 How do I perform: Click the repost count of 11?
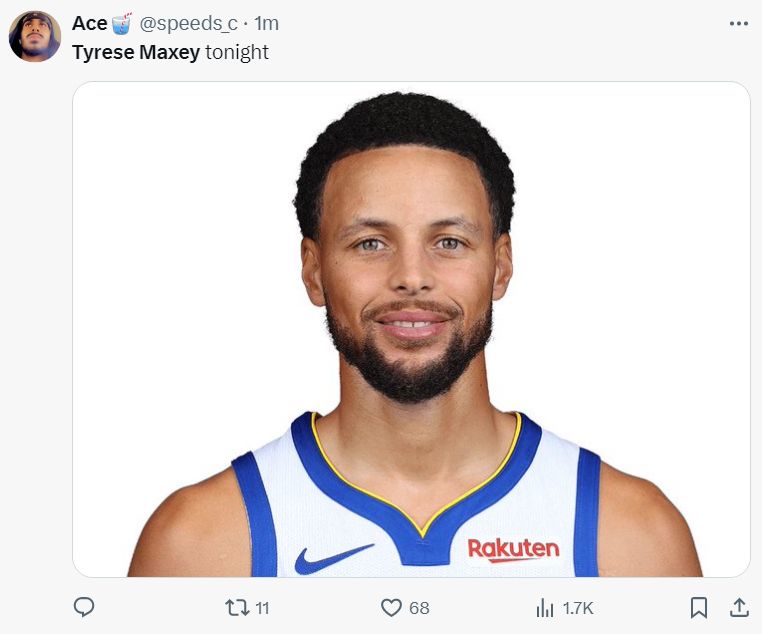pyautogui.click(x=262, y=608)
